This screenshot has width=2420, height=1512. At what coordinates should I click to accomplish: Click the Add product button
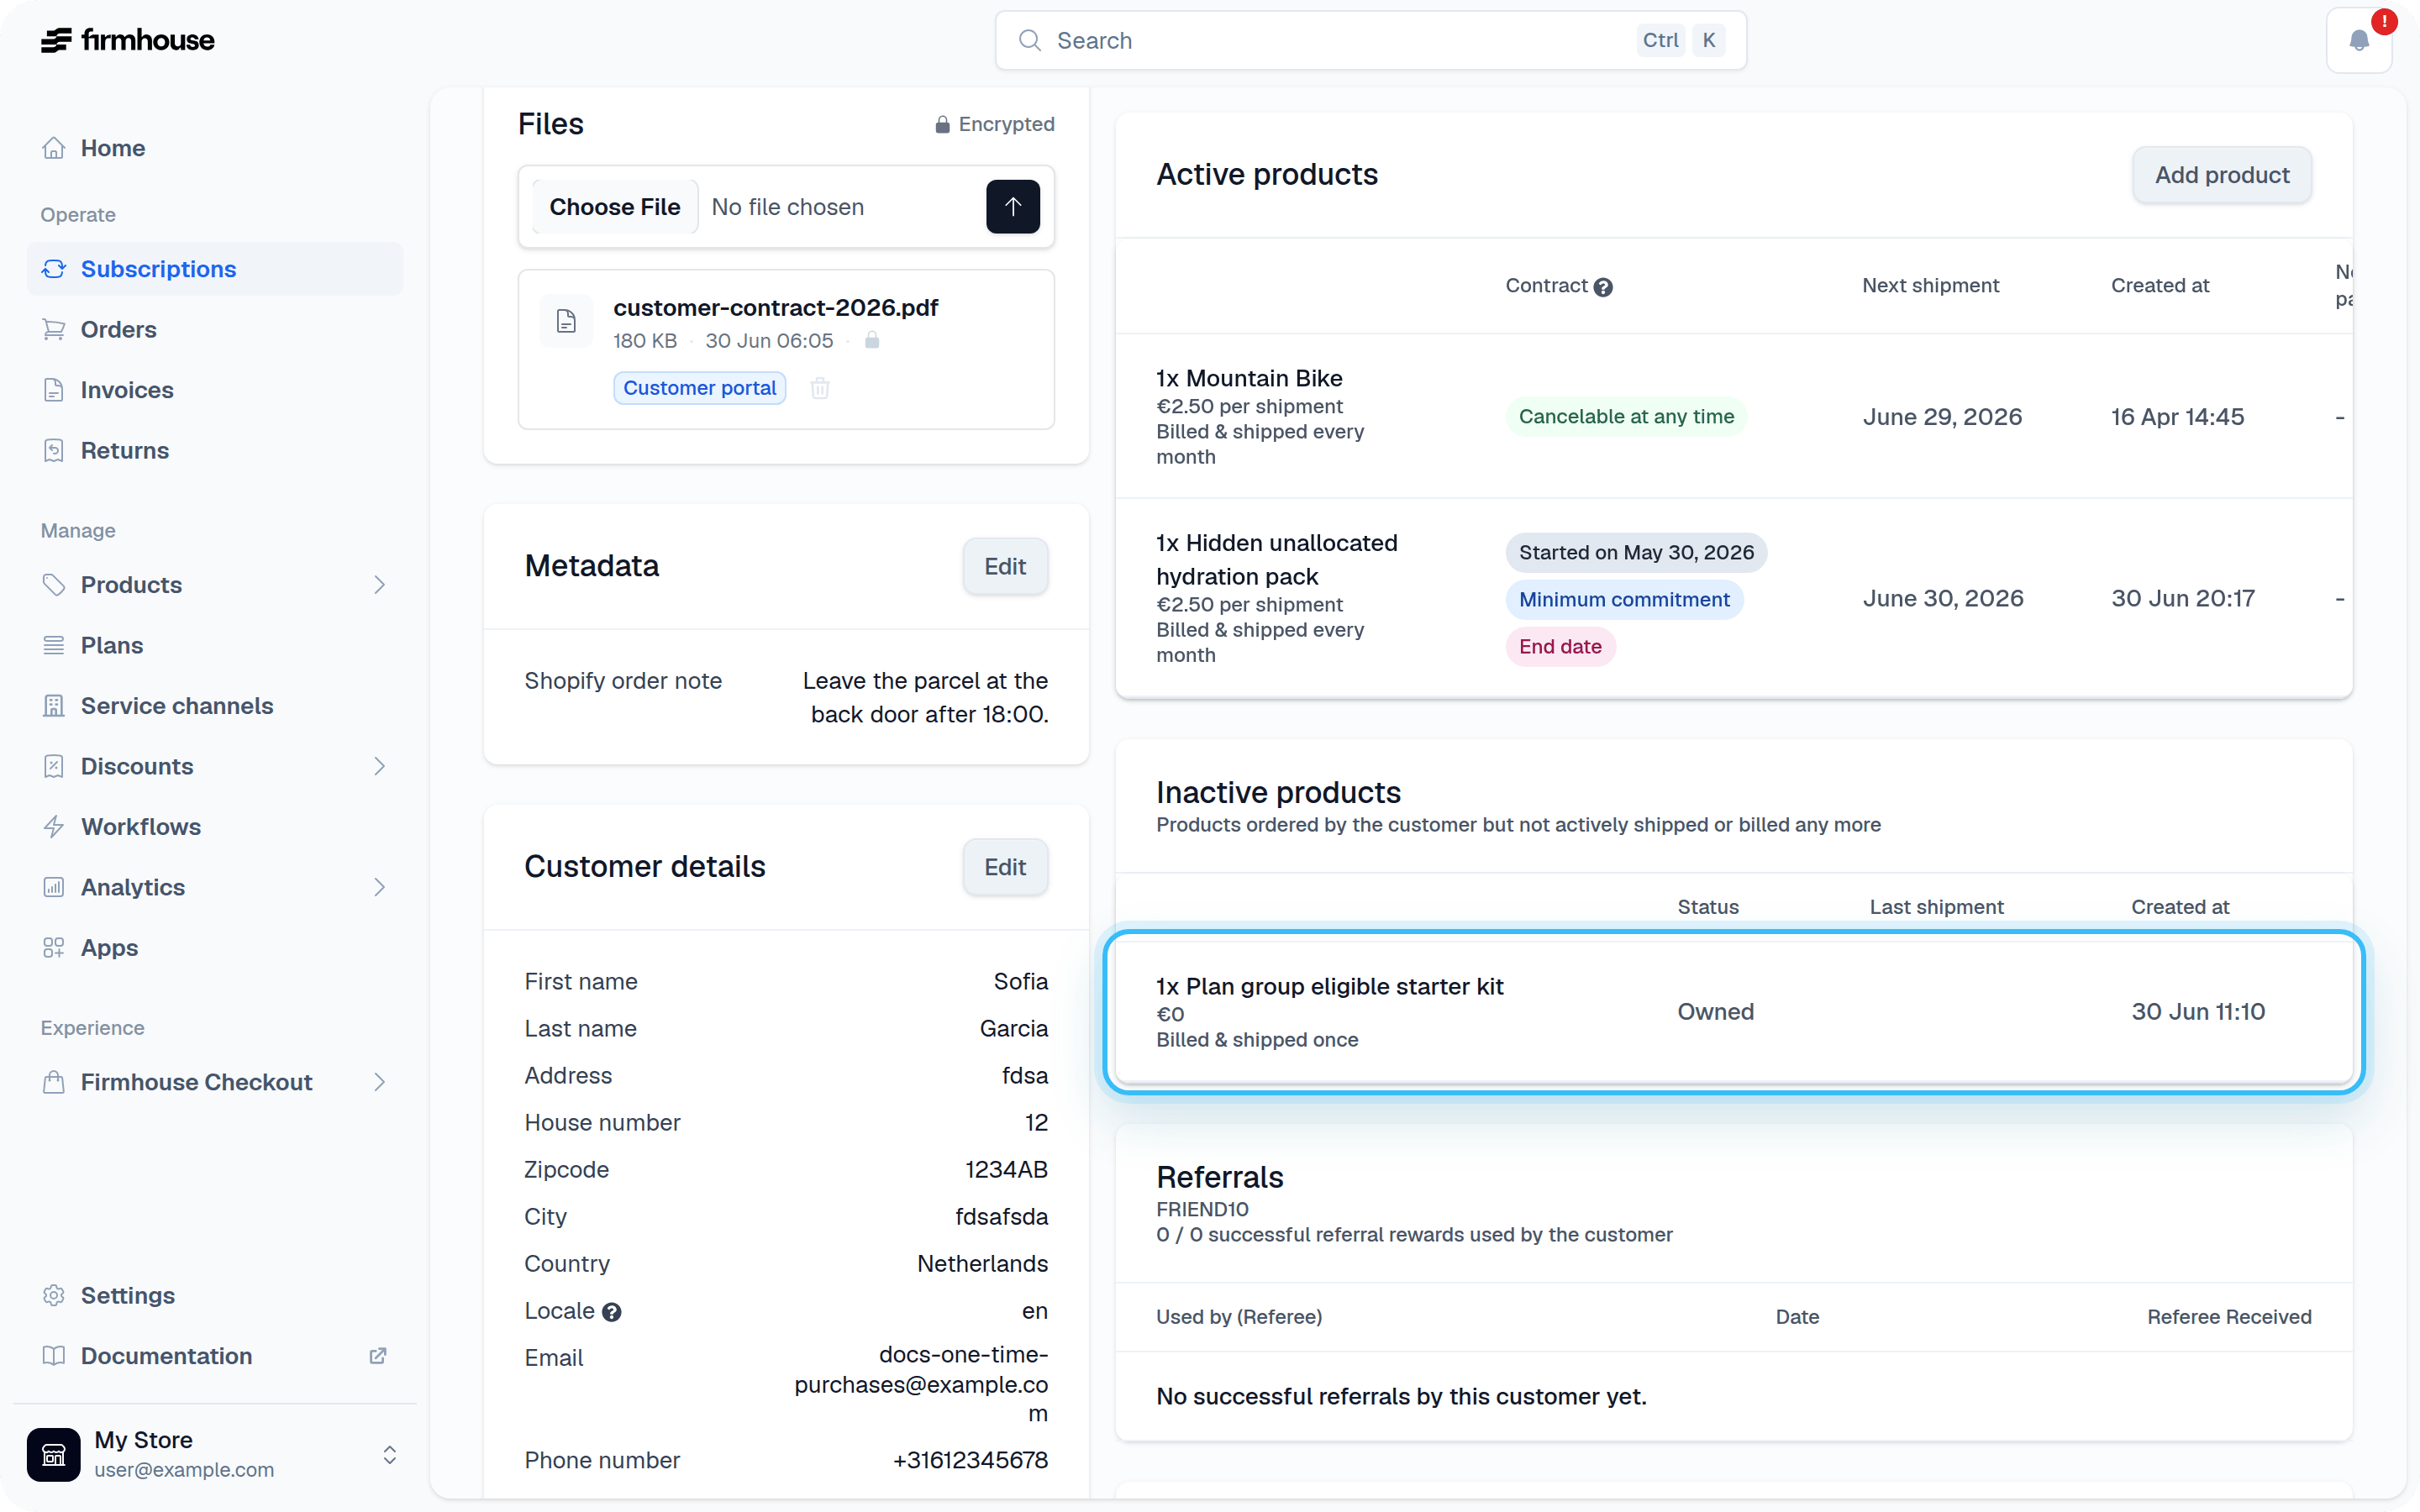click(x=2221, y=175)
